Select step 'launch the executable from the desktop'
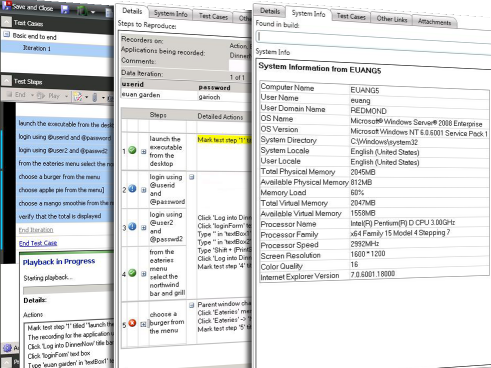The width and height of the screenshot is (491, 368). 65,124
